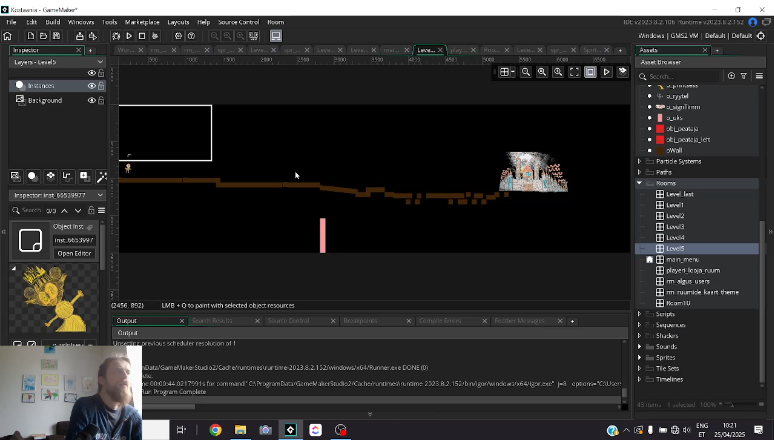Open the Layouts menu
Screen dimensions: 774x440
pyautogui.click(x=178, y=22)
